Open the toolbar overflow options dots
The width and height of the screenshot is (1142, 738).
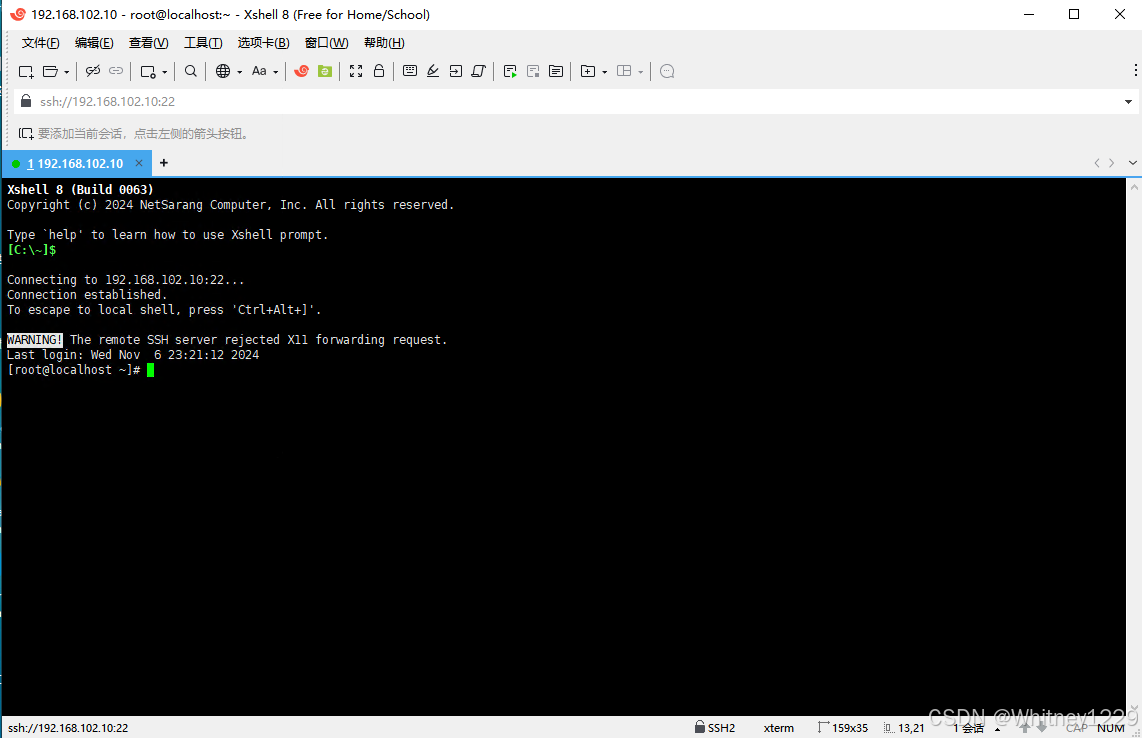click(1135, 70)
